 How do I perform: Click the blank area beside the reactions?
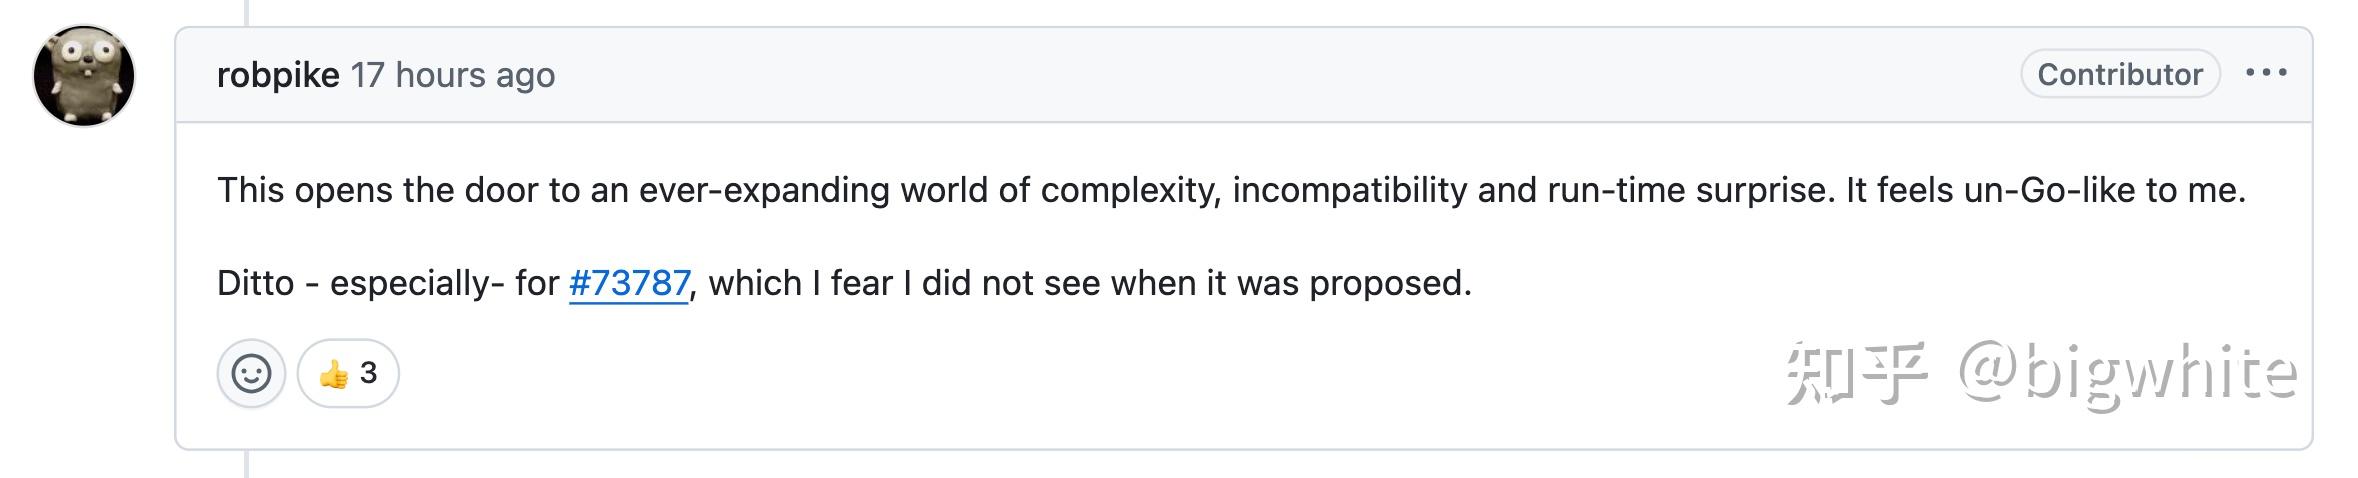click(x=1000, y=373)
